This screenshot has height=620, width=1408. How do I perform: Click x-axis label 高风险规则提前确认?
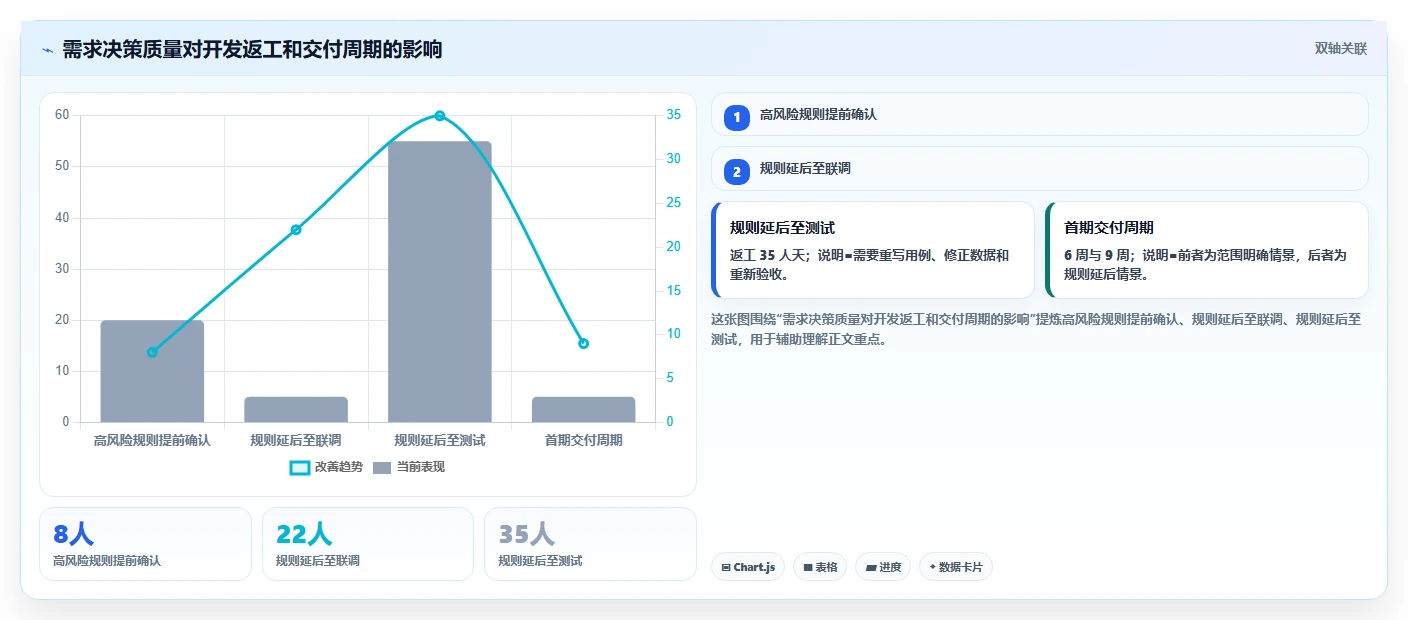pyautogui.click(x=152, y=440)
